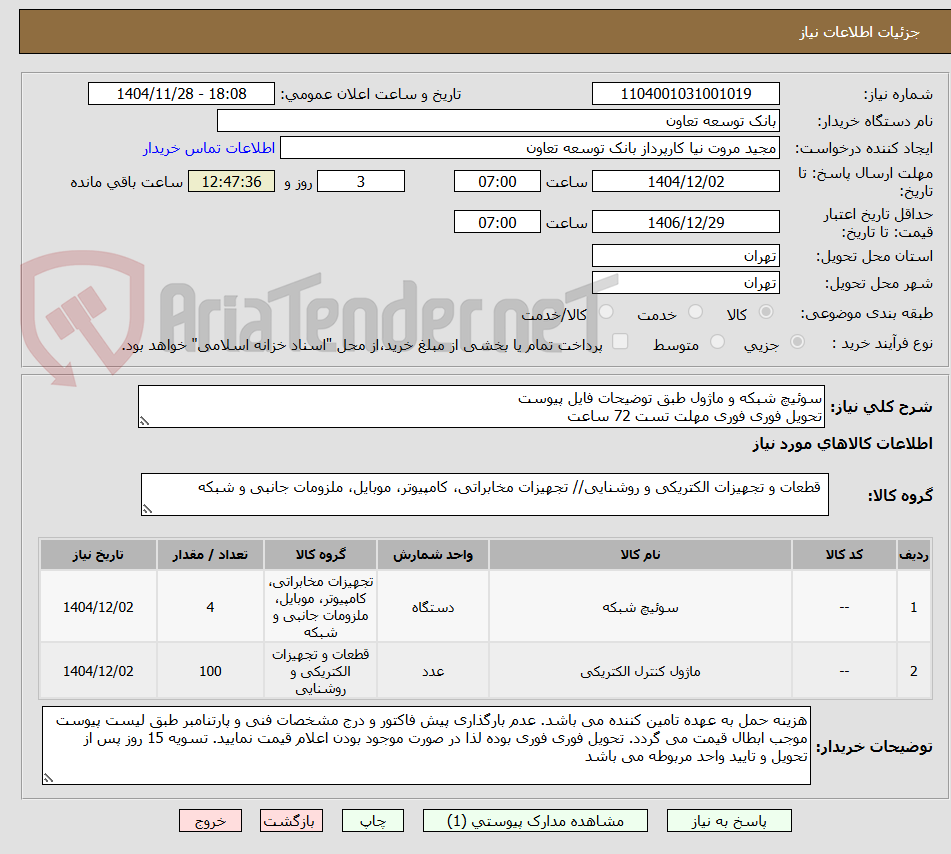Click the 'واحد شمارش' column header
The width and height of the screenshot is (951, 854).
pyautogui.click(x=432, y=554)
